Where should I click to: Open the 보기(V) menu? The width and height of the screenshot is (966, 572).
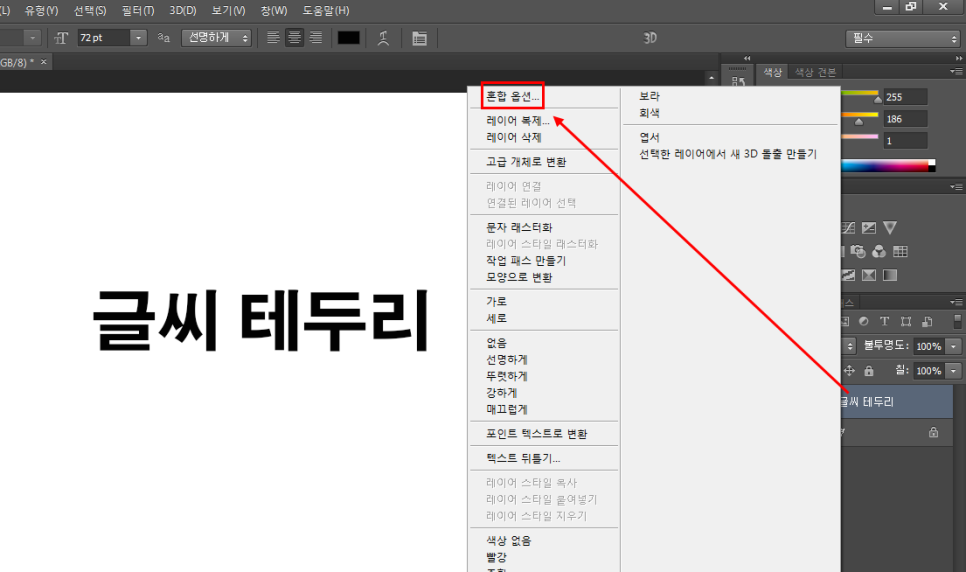click(228, 10)
